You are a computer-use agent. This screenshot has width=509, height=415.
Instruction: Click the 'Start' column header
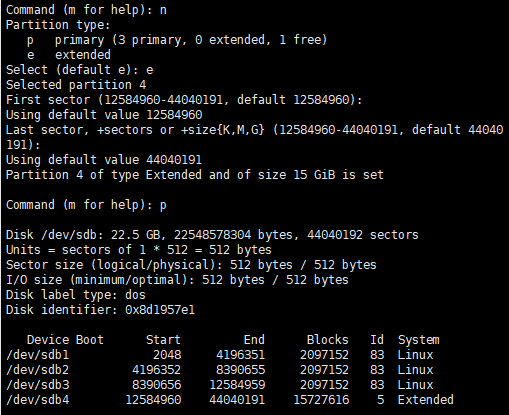pos(163,340)
